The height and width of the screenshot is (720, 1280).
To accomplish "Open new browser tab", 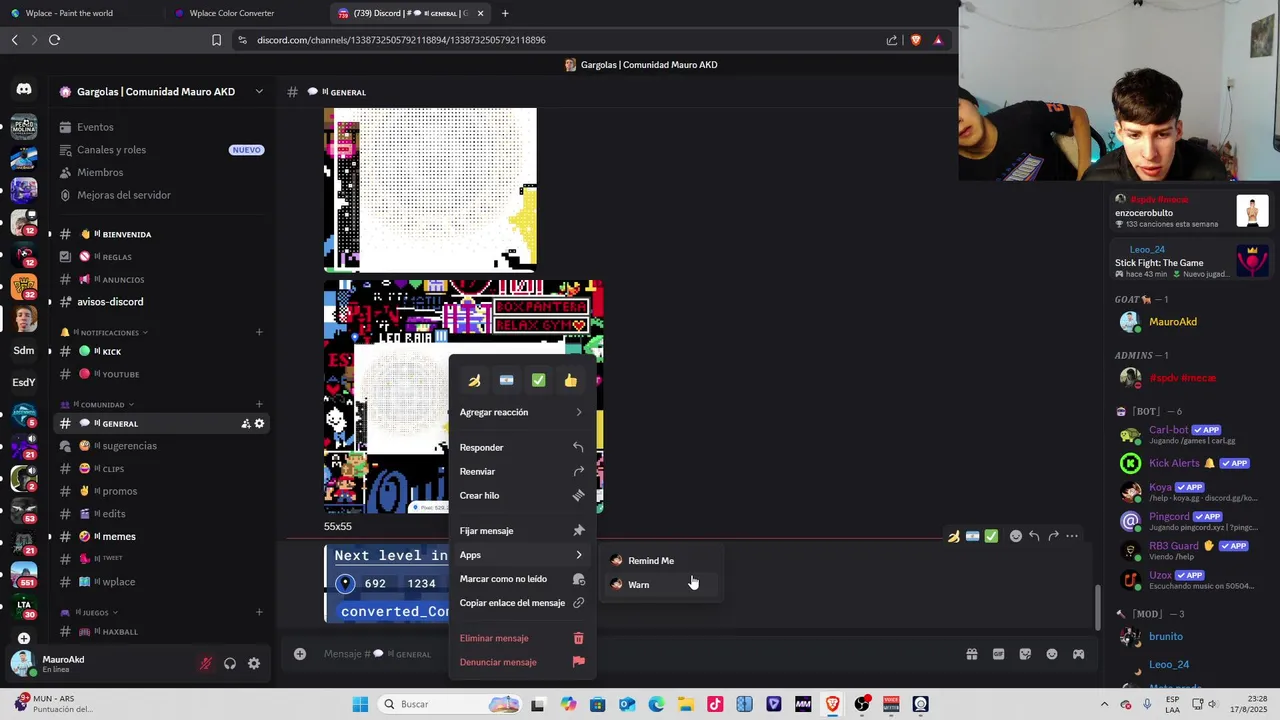I will click(505, 13).
